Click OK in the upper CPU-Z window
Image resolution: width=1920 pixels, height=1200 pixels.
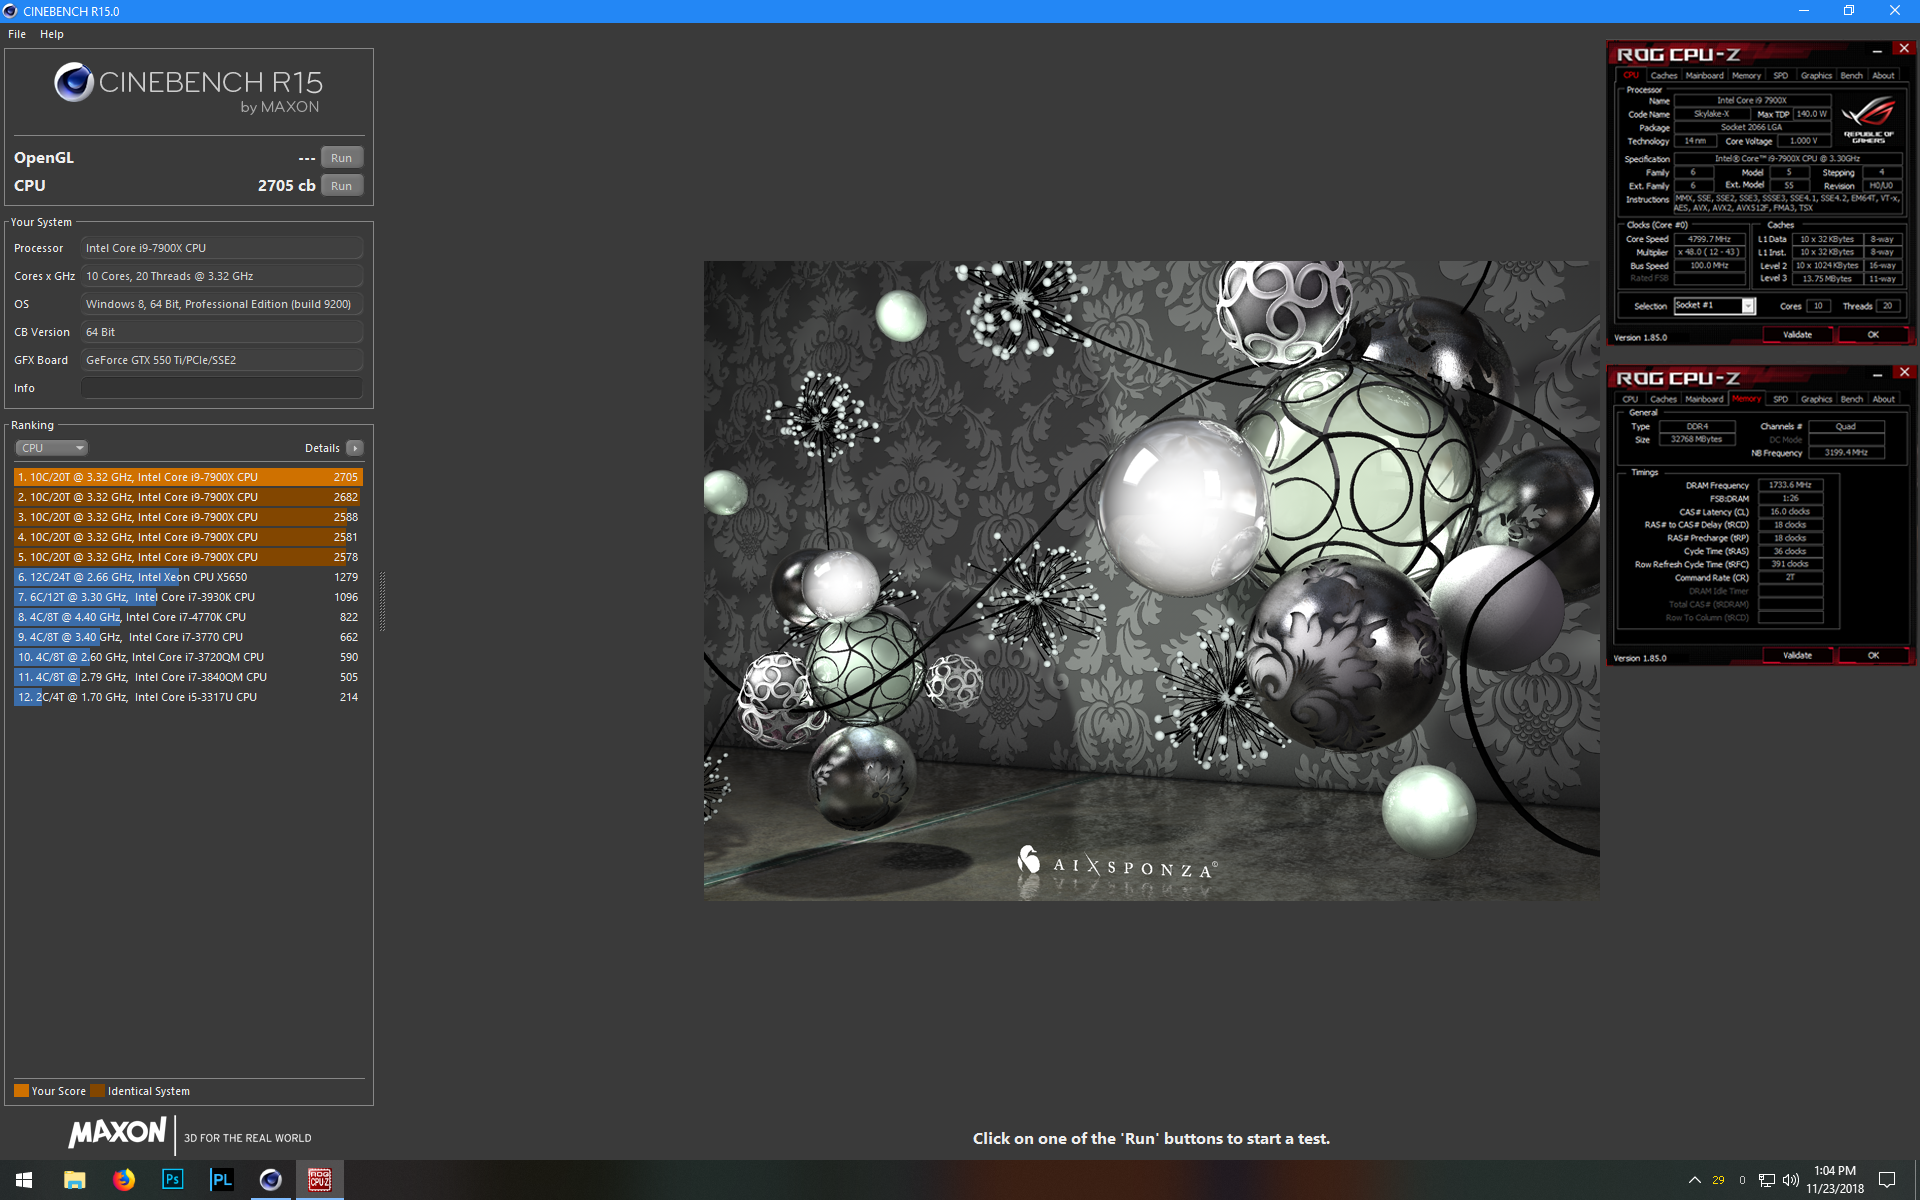click(x=1873, y=335)
